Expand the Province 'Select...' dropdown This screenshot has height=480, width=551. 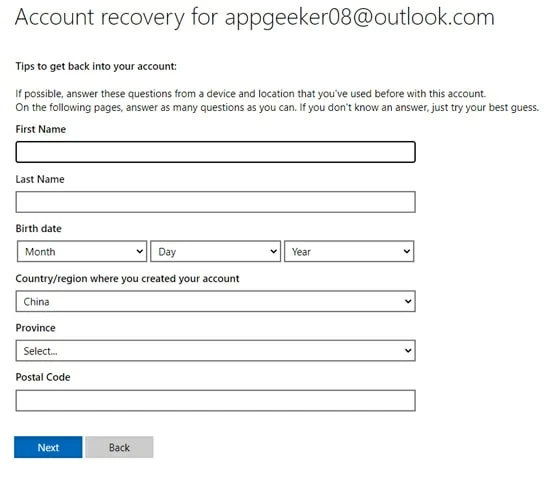coord(215,351)
